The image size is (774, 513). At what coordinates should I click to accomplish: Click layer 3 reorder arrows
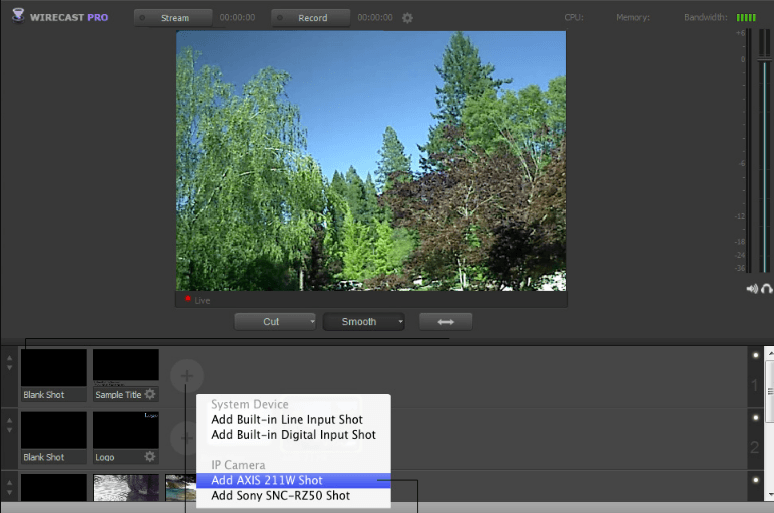[9, 487]
